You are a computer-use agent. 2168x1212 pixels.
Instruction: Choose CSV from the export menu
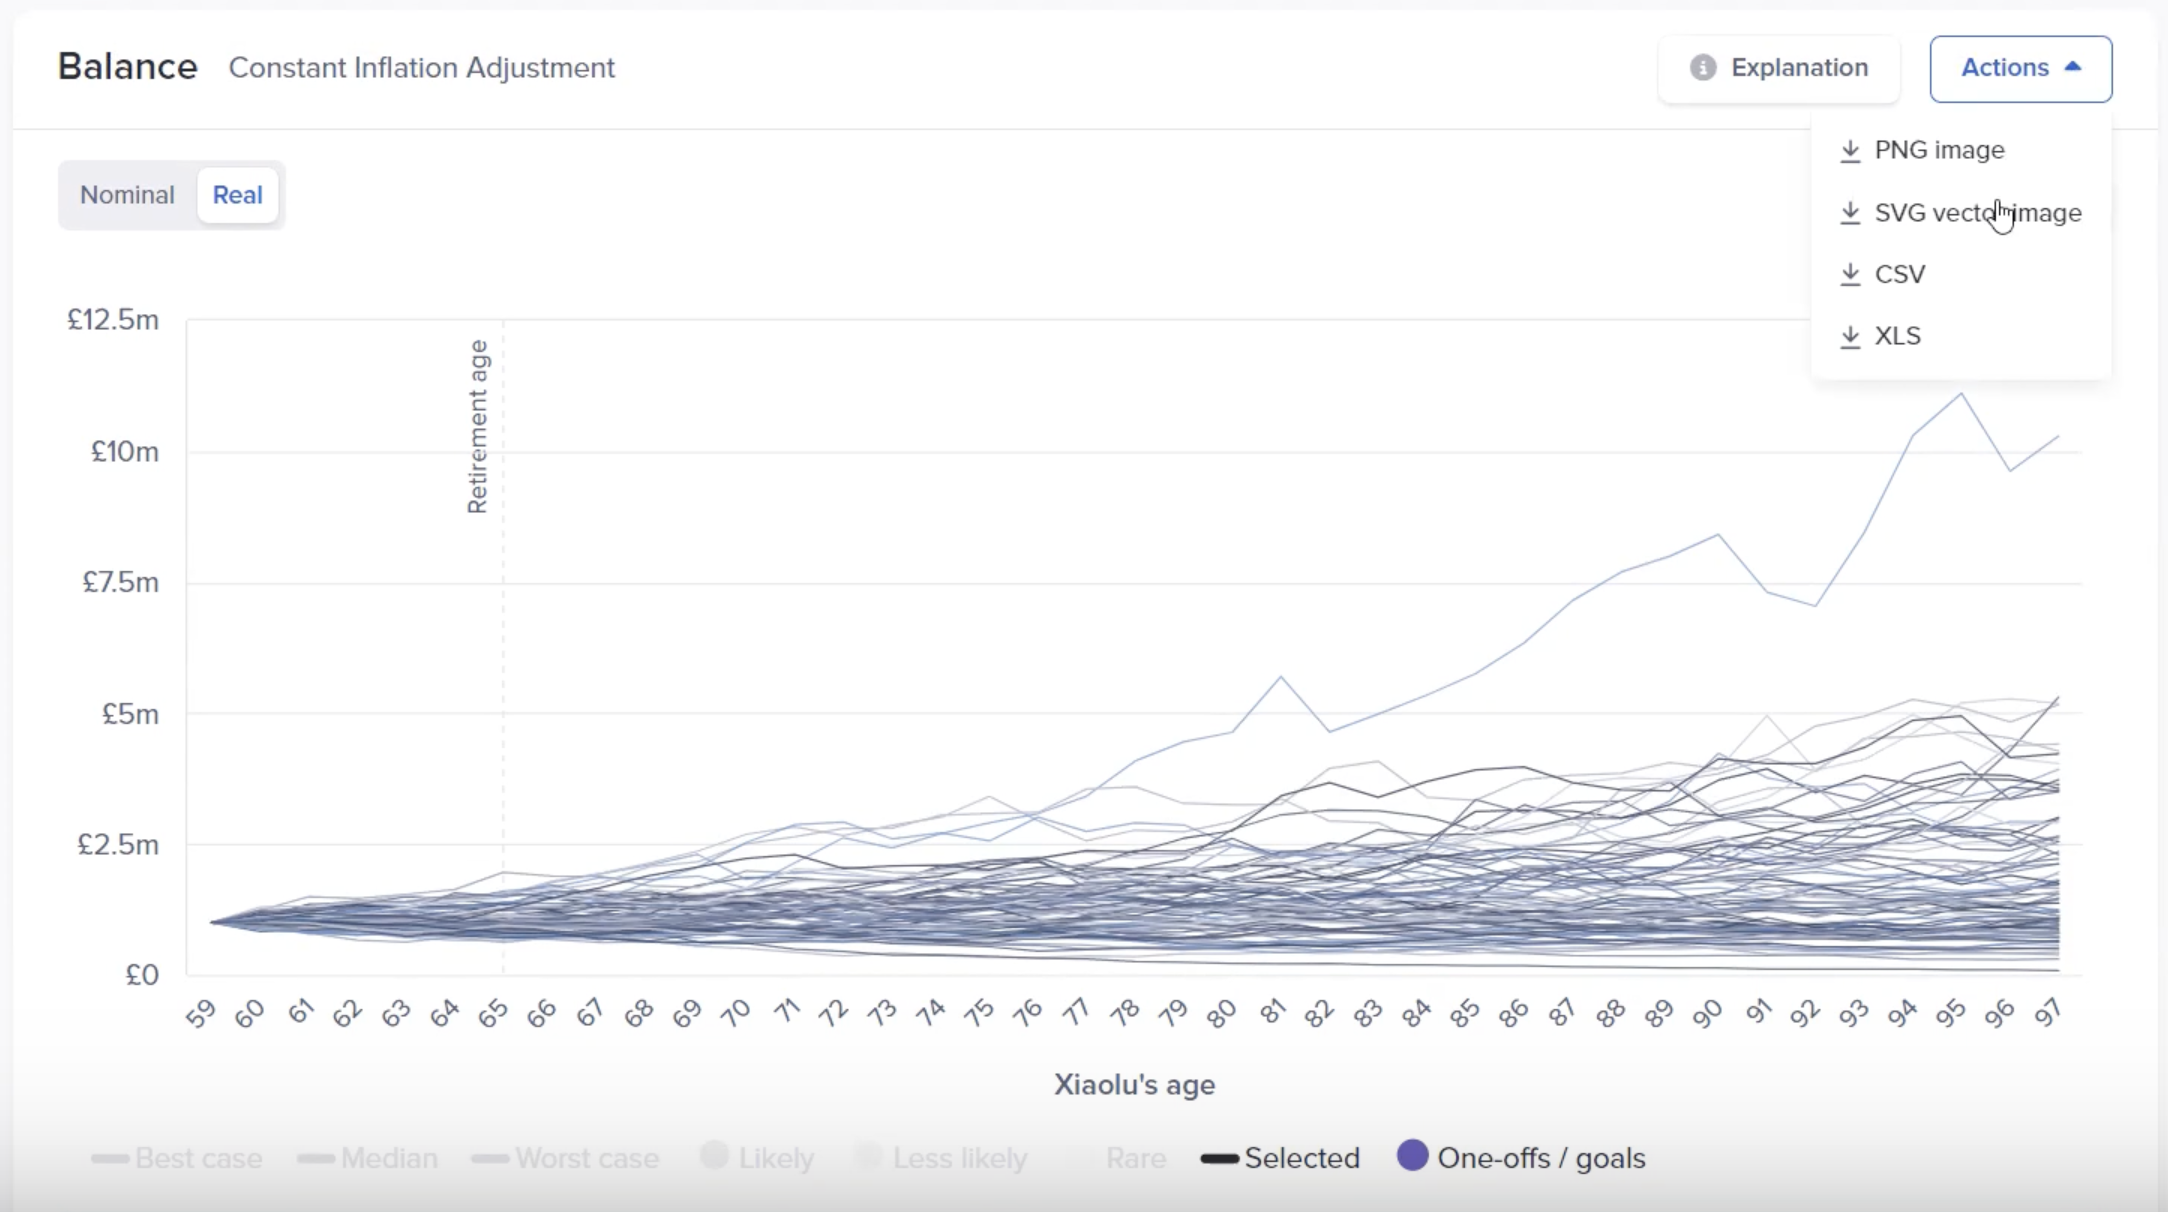(x=1899, y=274)
